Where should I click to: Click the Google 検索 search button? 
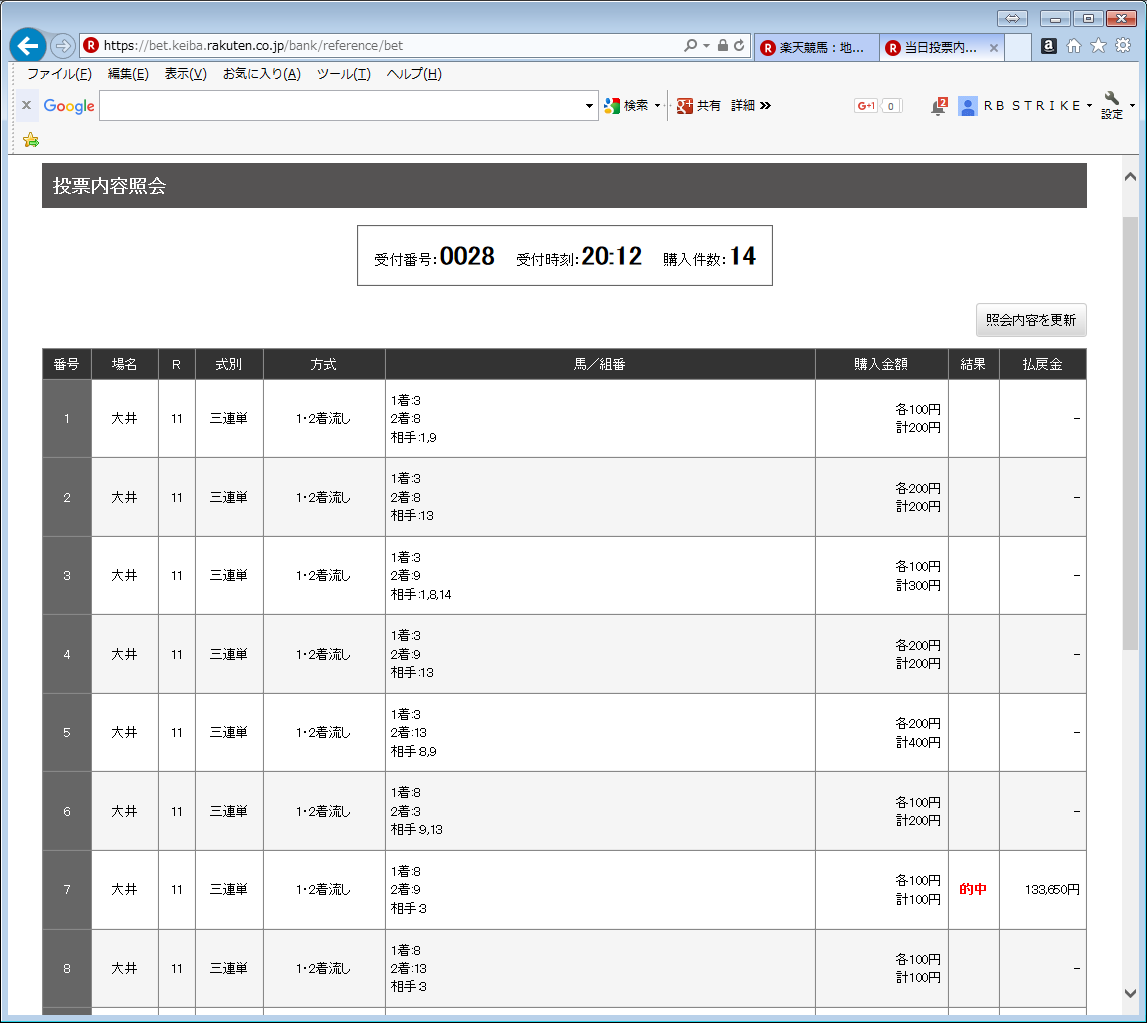pos(627,106)
